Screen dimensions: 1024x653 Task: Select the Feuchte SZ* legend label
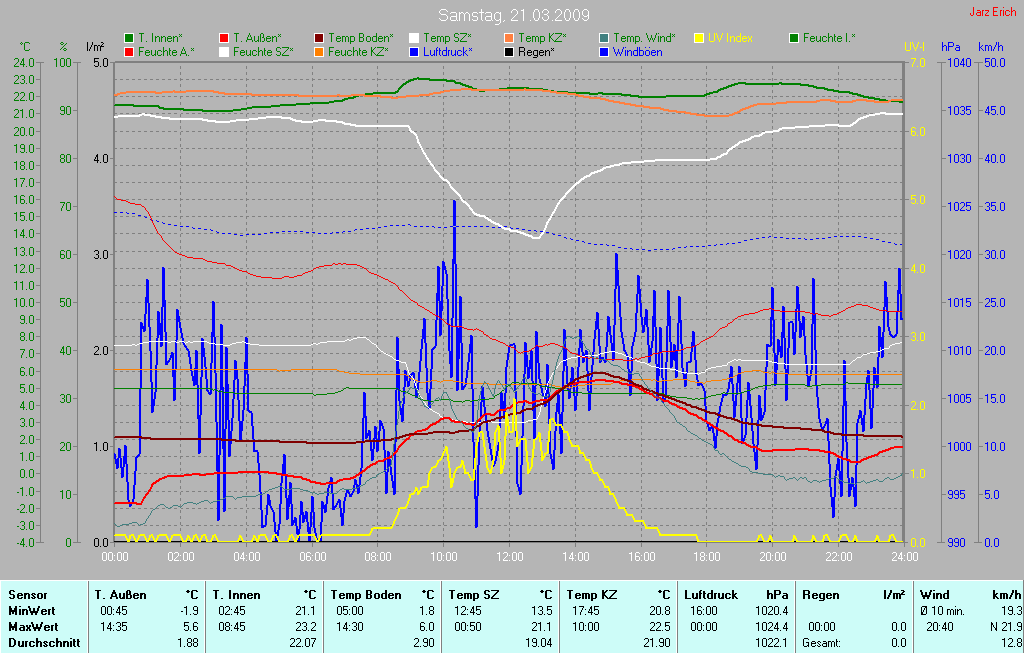tap(264, 52)
